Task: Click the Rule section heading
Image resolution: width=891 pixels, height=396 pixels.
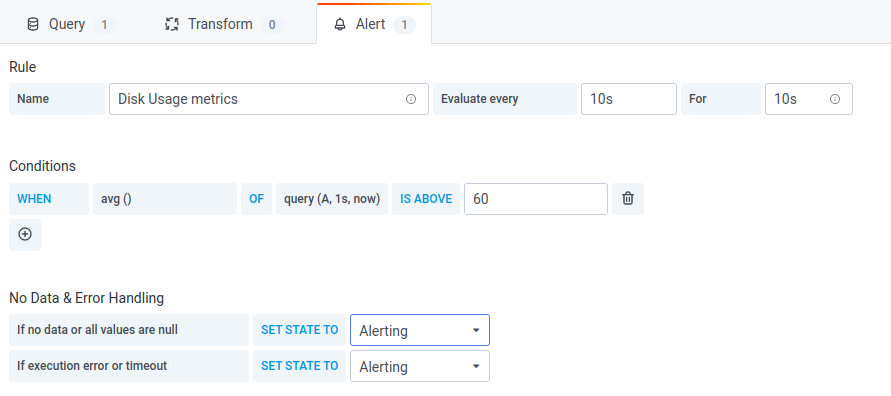Action: (23, 67)
